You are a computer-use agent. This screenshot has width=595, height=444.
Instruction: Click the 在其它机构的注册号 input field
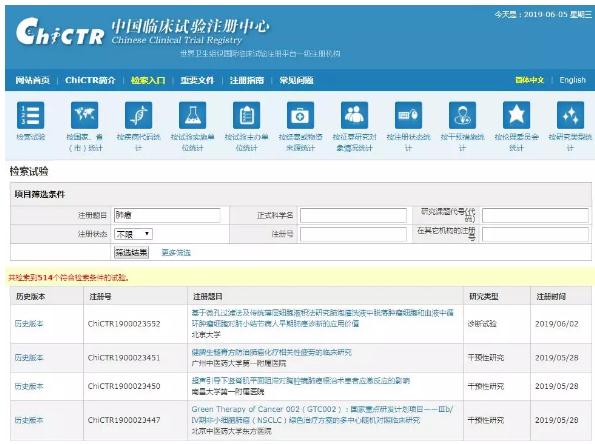coord(535,234)
